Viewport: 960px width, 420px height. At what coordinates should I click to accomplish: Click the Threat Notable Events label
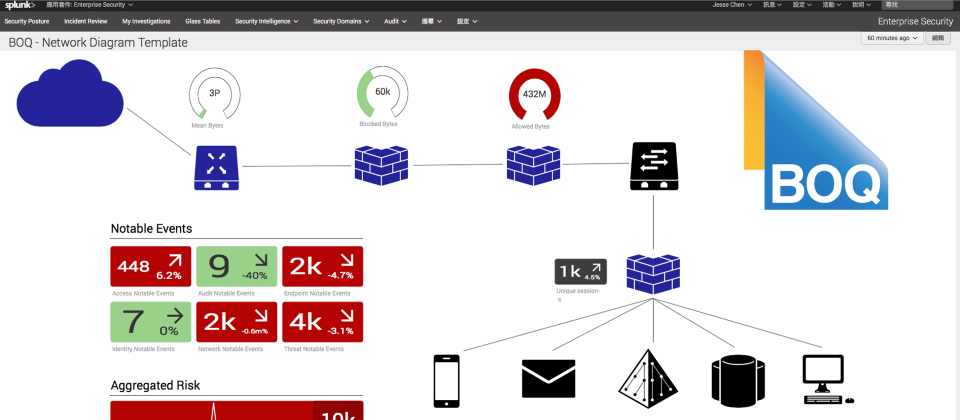[x=314, y=349]
